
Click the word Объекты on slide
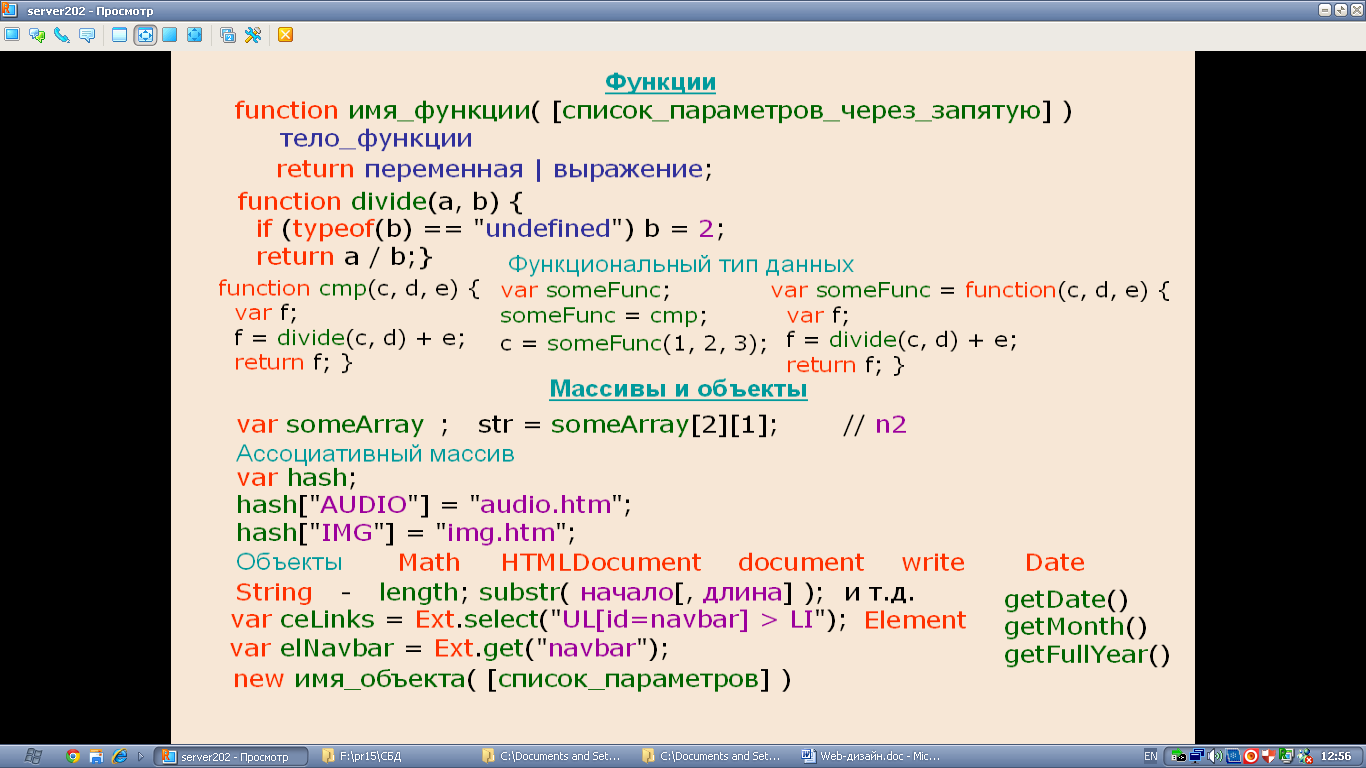(289, 563)
